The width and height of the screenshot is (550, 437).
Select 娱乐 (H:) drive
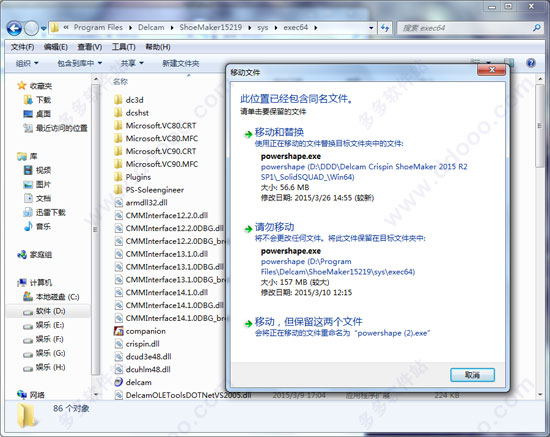point(44,367)
